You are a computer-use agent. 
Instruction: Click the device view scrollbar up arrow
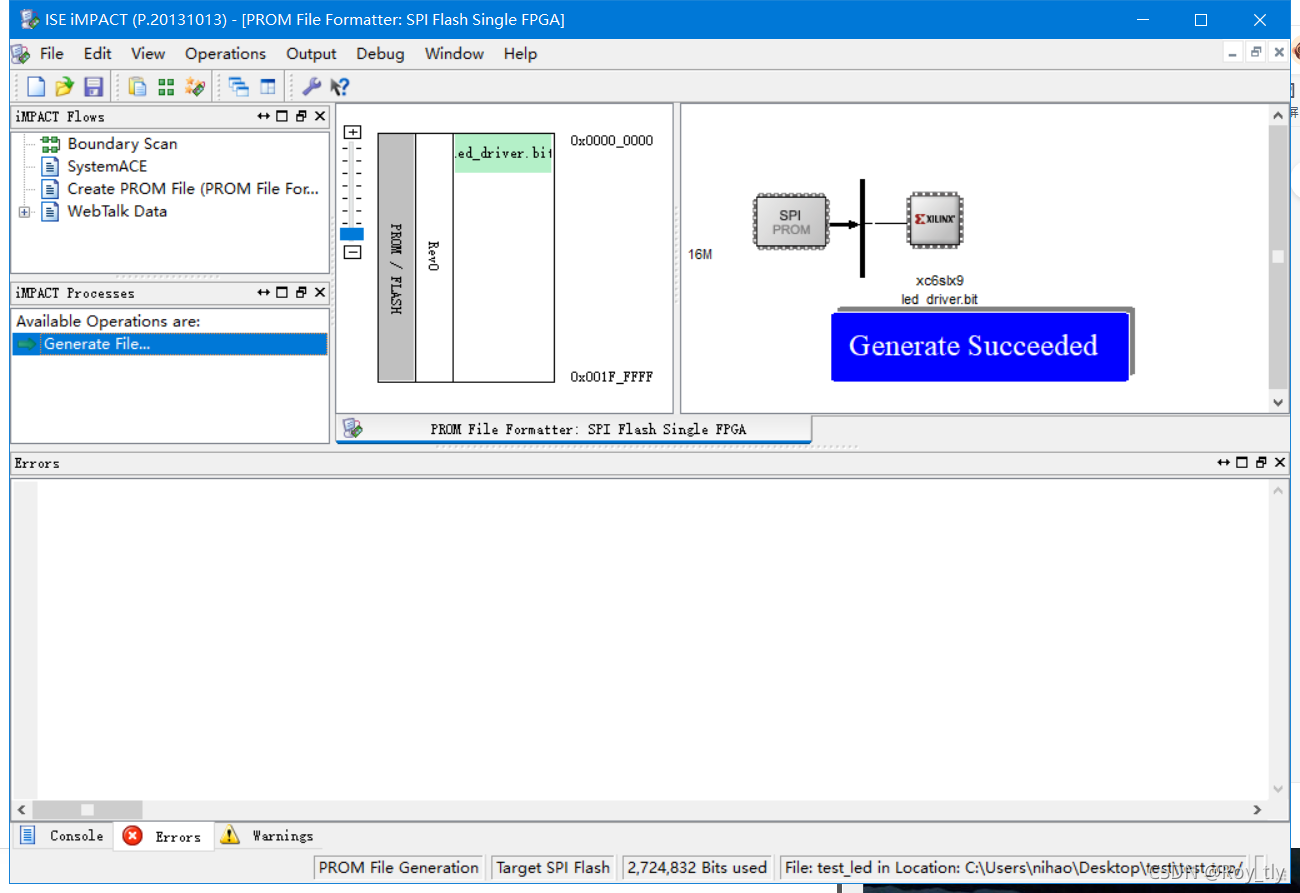click(x=1278, y=116)
